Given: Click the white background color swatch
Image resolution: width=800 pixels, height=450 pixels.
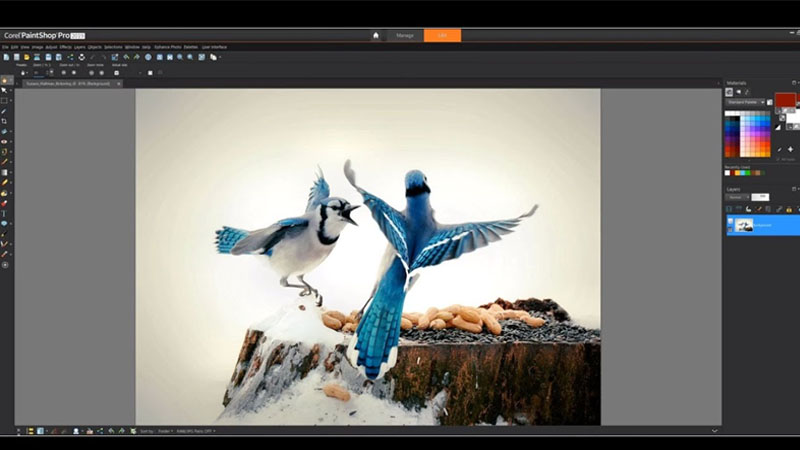Looking at the screenshot, I should coord(793,118).
